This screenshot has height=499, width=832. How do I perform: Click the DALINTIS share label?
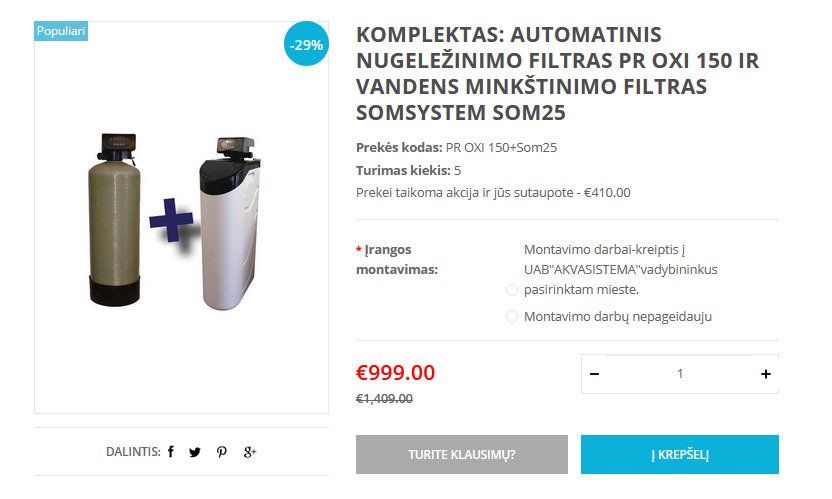pyautogui.click(x=133, y=452)
